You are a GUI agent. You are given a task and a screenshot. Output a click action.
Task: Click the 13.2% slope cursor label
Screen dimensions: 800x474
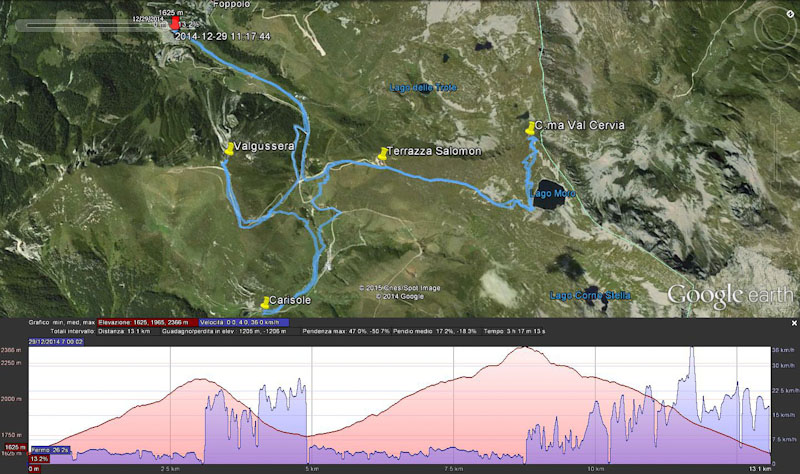coord(39,459)
